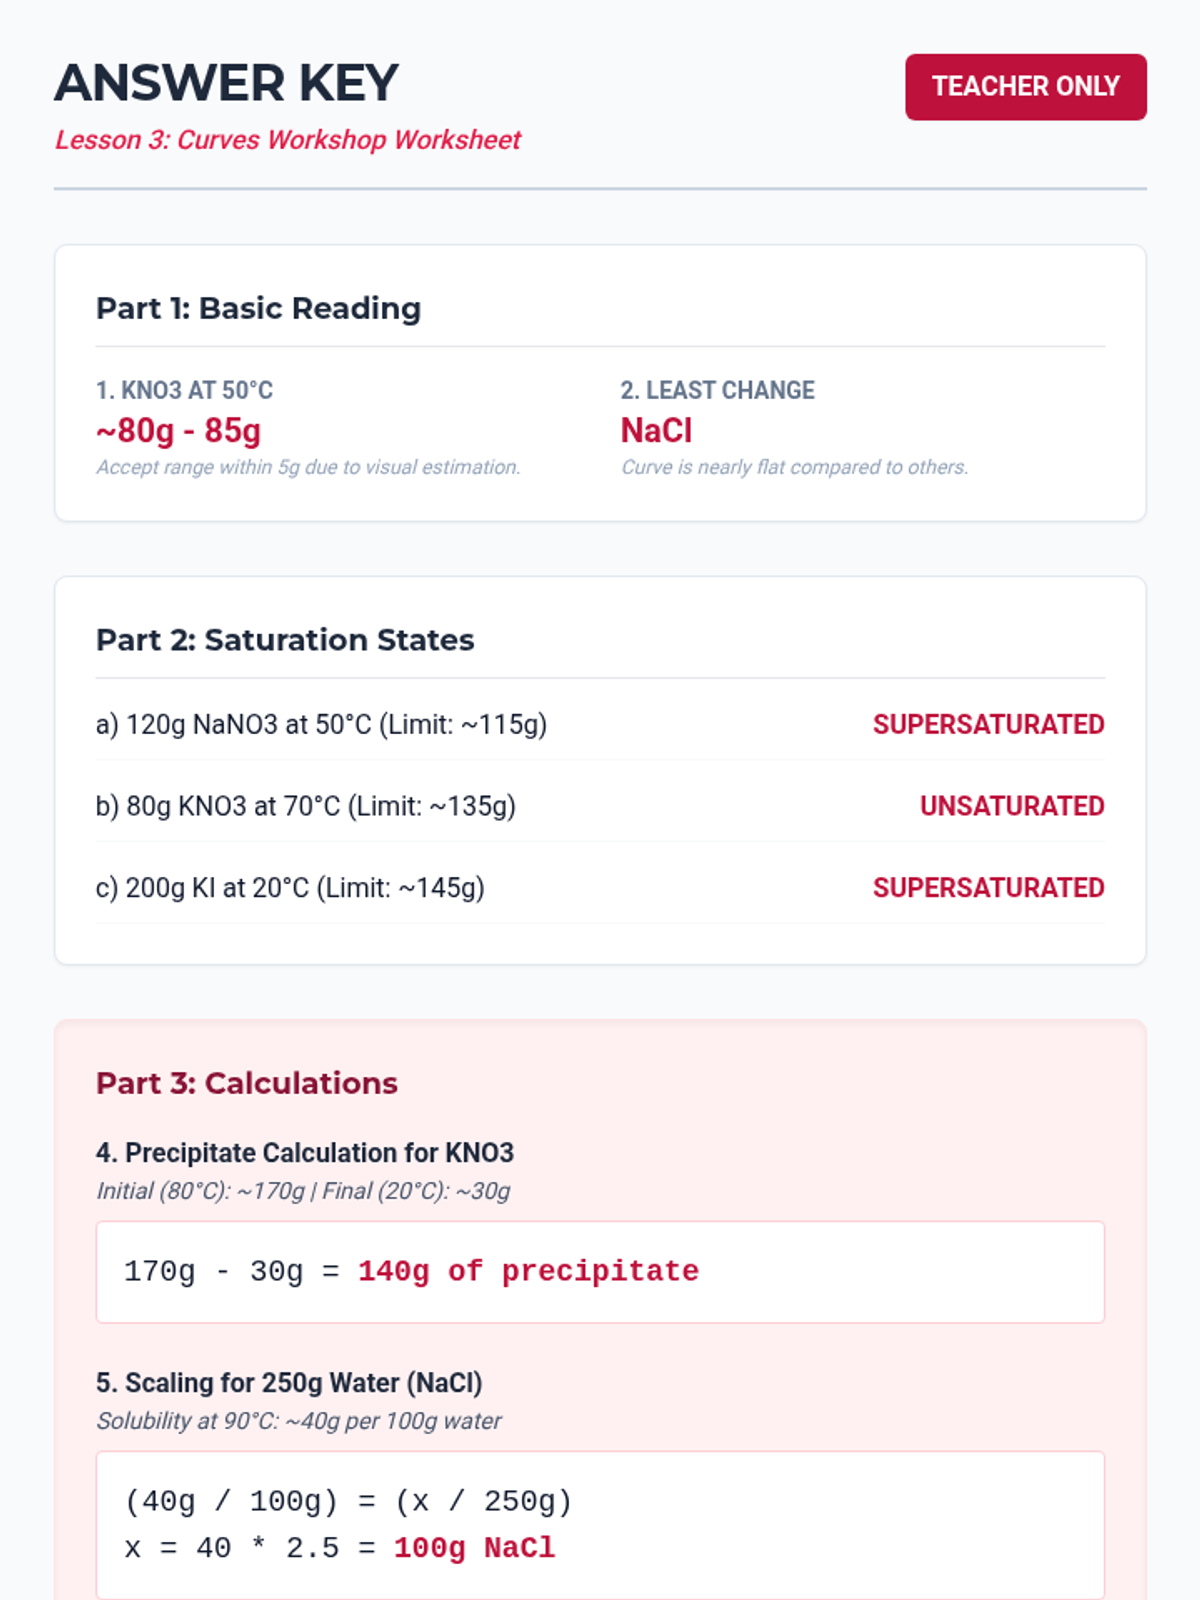Click the 100g NaCl result
This screenshot has height=1600, width=1200.
pyautogui.click(x=475, y=1548)
